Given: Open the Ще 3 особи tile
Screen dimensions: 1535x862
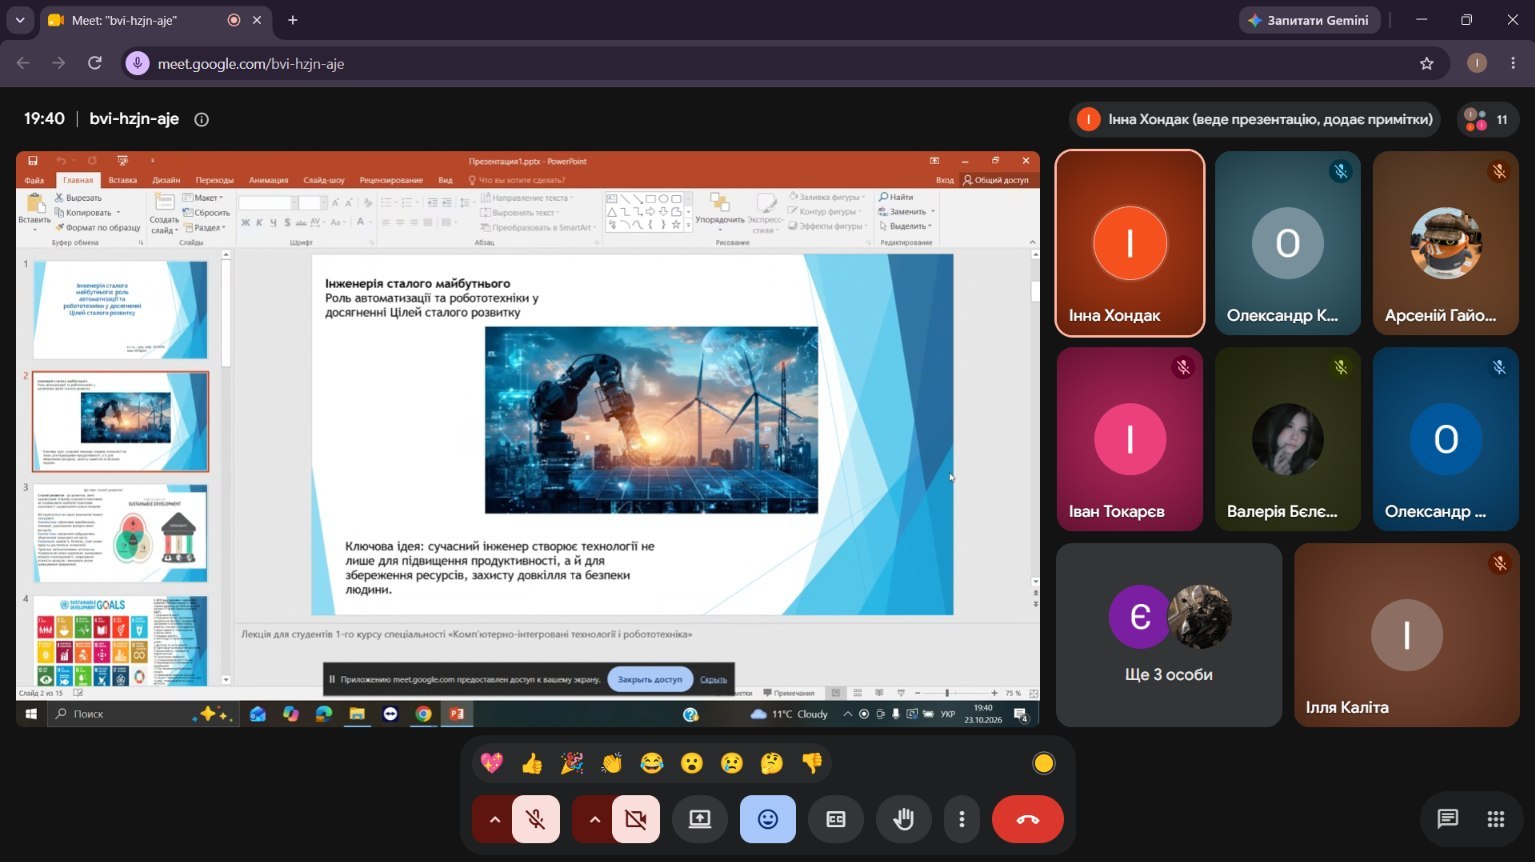Looking at the screenshot, I should (1169, 635).
